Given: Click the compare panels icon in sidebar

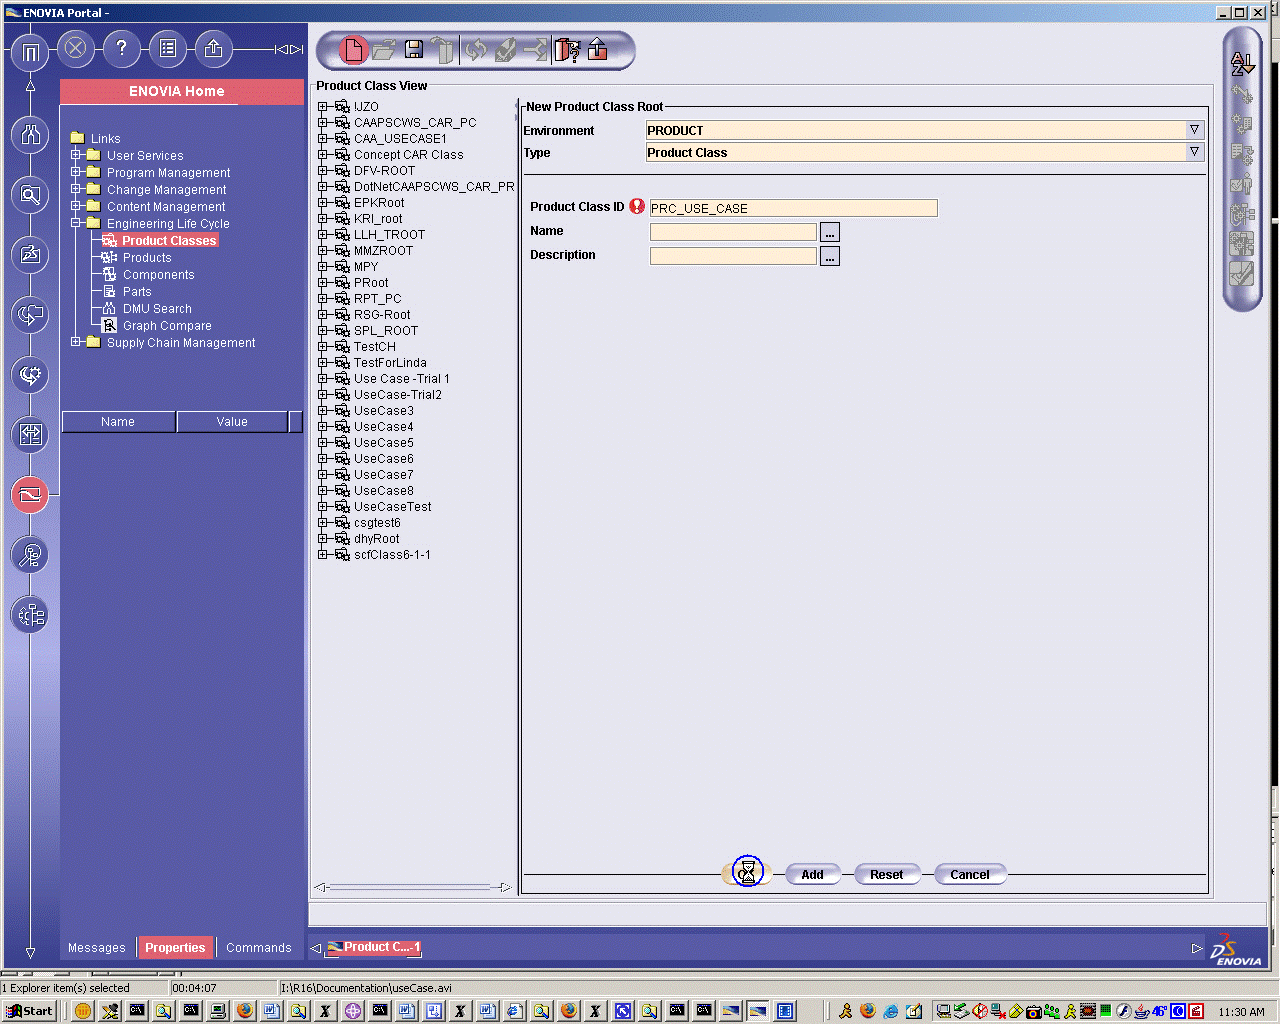Looking at the screenshot, I should click(x=30, y=435).
